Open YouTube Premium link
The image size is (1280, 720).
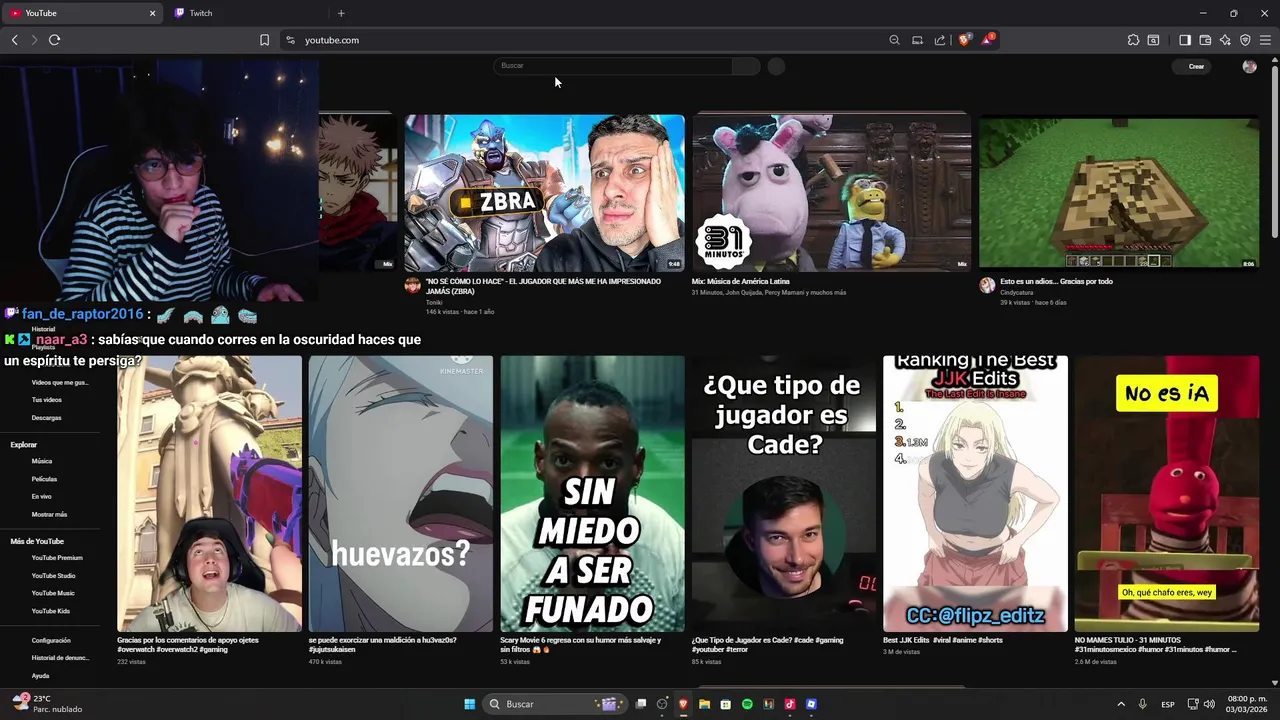click(57, 558)
